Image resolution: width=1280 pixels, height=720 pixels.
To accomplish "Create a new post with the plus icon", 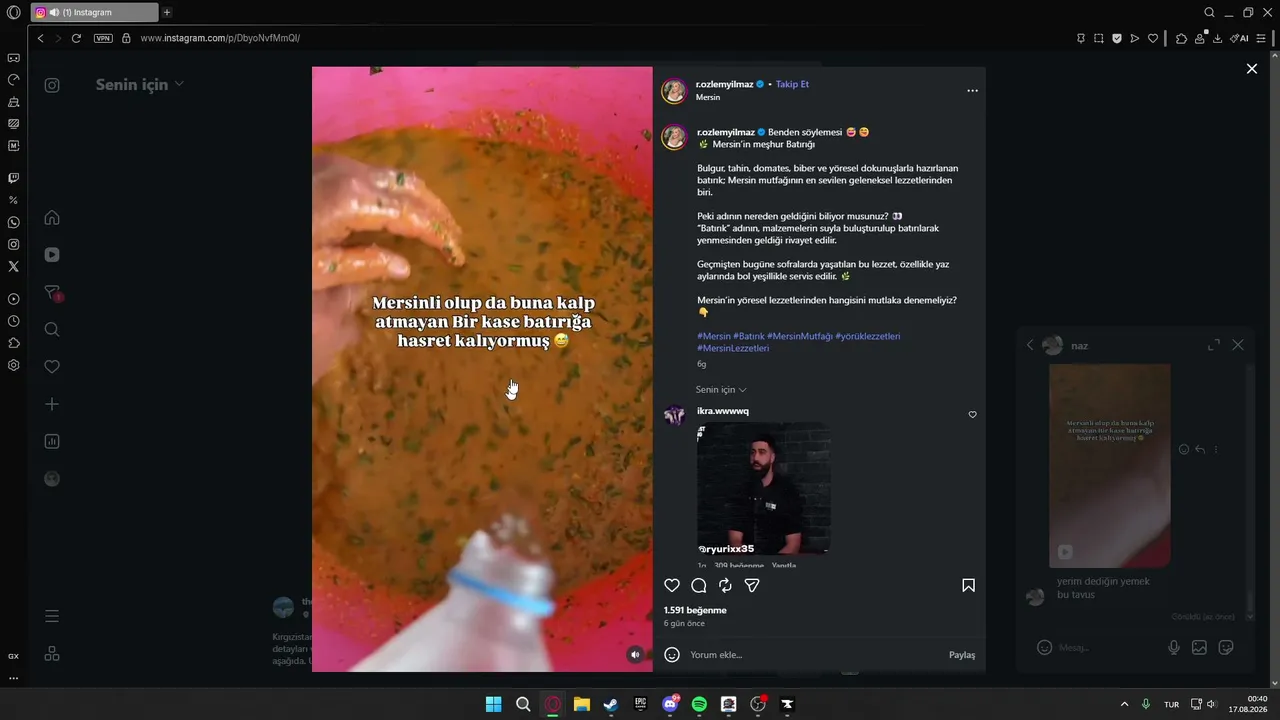I will coord(52,404).
